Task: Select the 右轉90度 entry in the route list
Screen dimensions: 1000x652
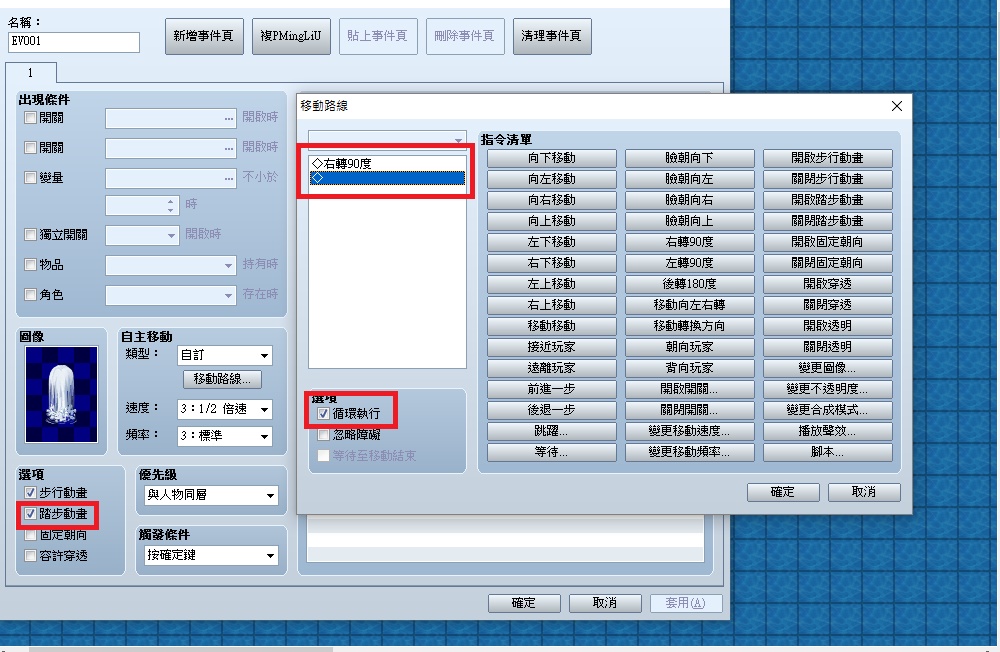Action: 387,164
